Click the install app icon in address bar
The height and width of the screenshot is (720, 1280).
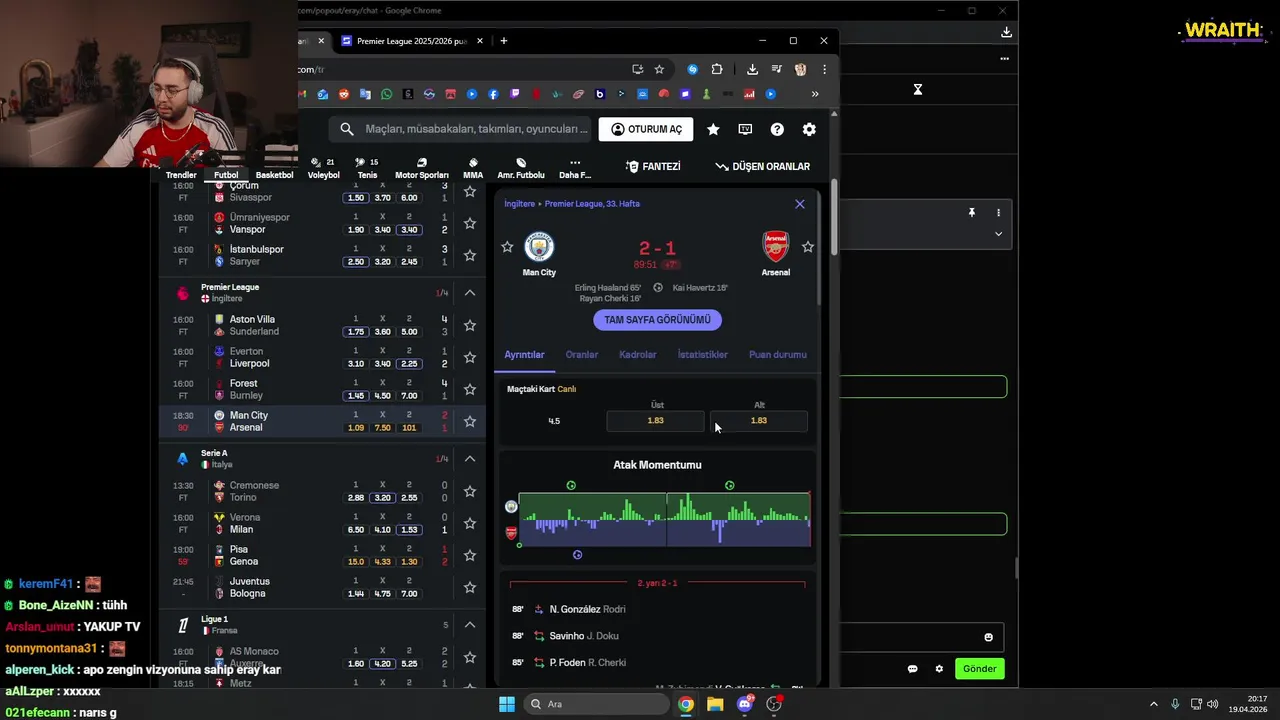(x=637, y=69)
